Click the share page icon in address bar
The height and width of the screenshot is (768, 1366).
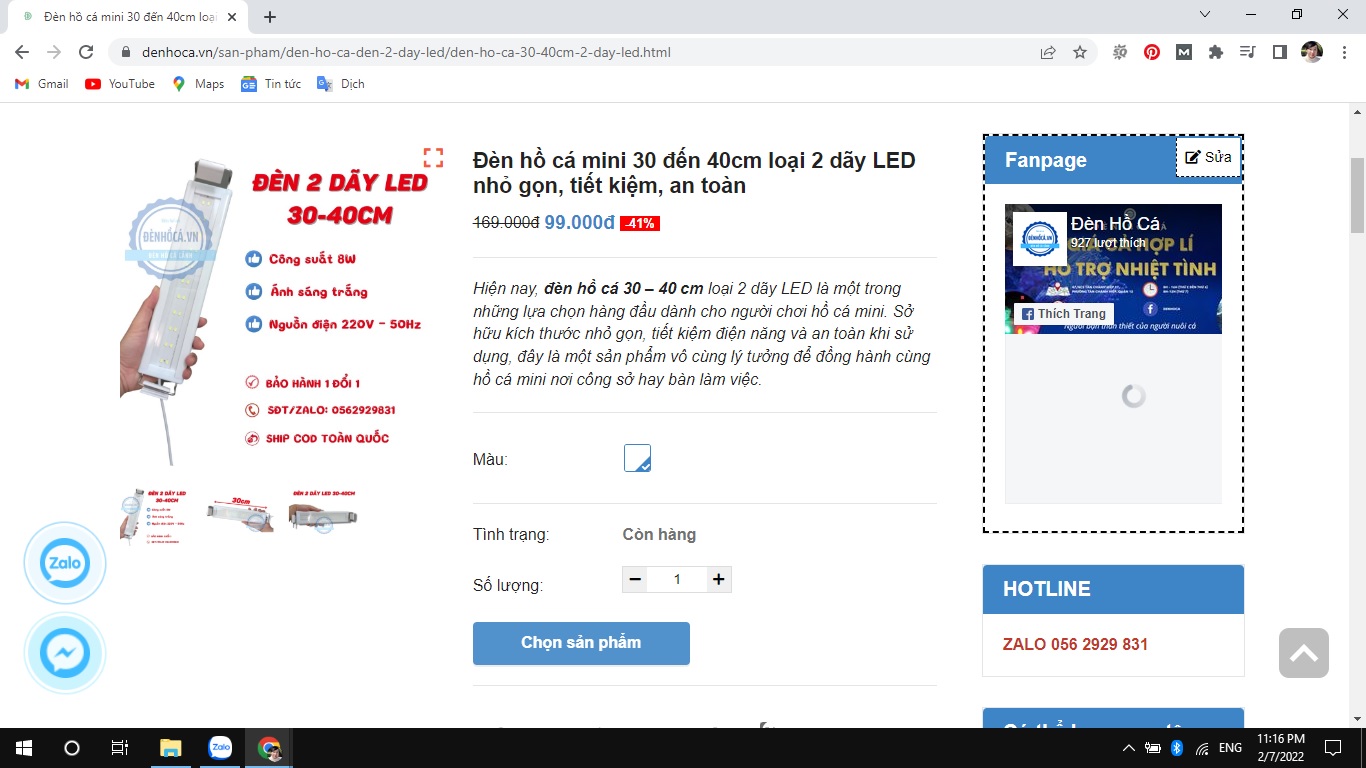click(1048, 52)
